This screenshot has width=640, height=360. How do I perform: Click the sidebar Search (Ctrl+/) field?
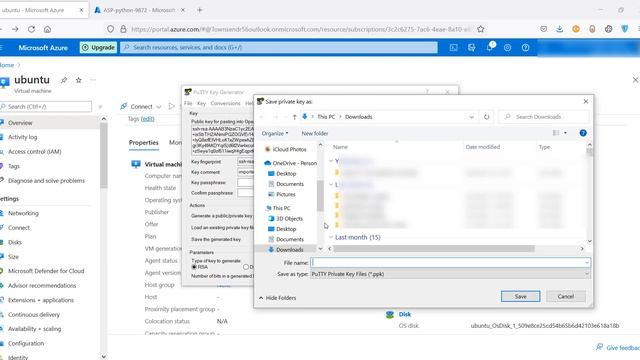(x=46, y=107)
